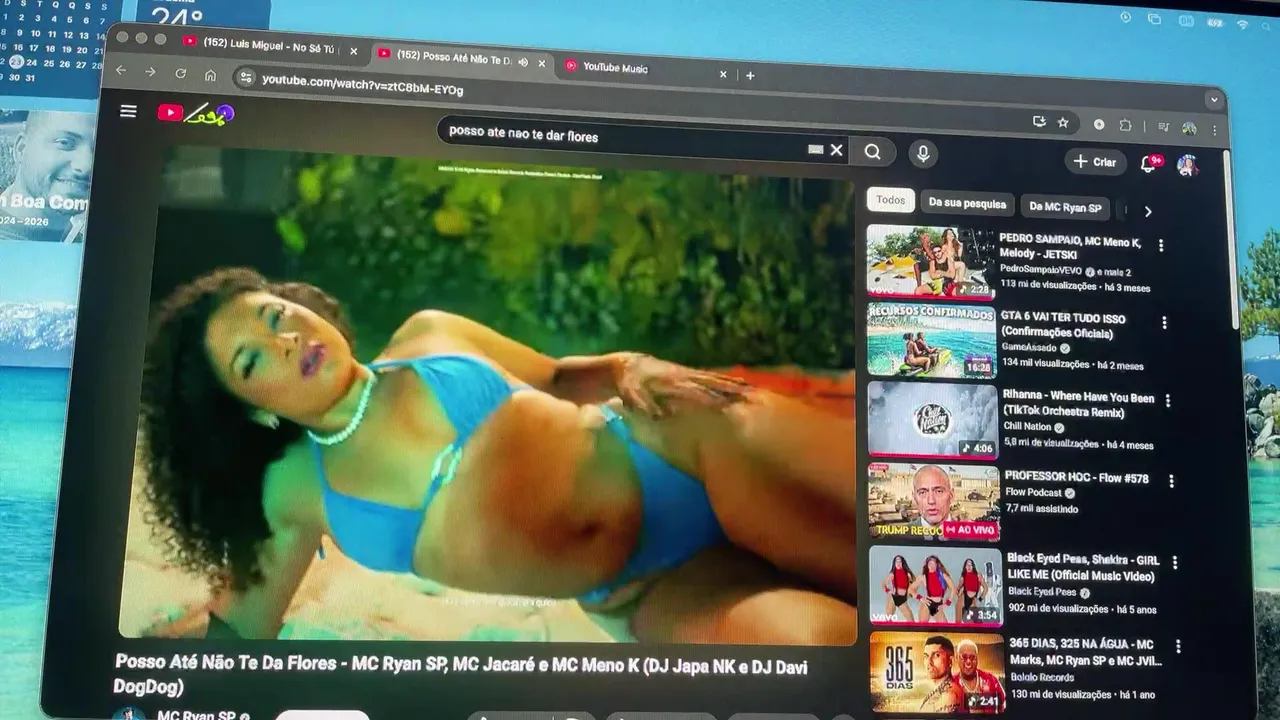Open options for GTA 6 VAI TER TUDO ISSO
This screenshot has height=720, width=1280.
pyautogui.click(x=1164, y=322)
